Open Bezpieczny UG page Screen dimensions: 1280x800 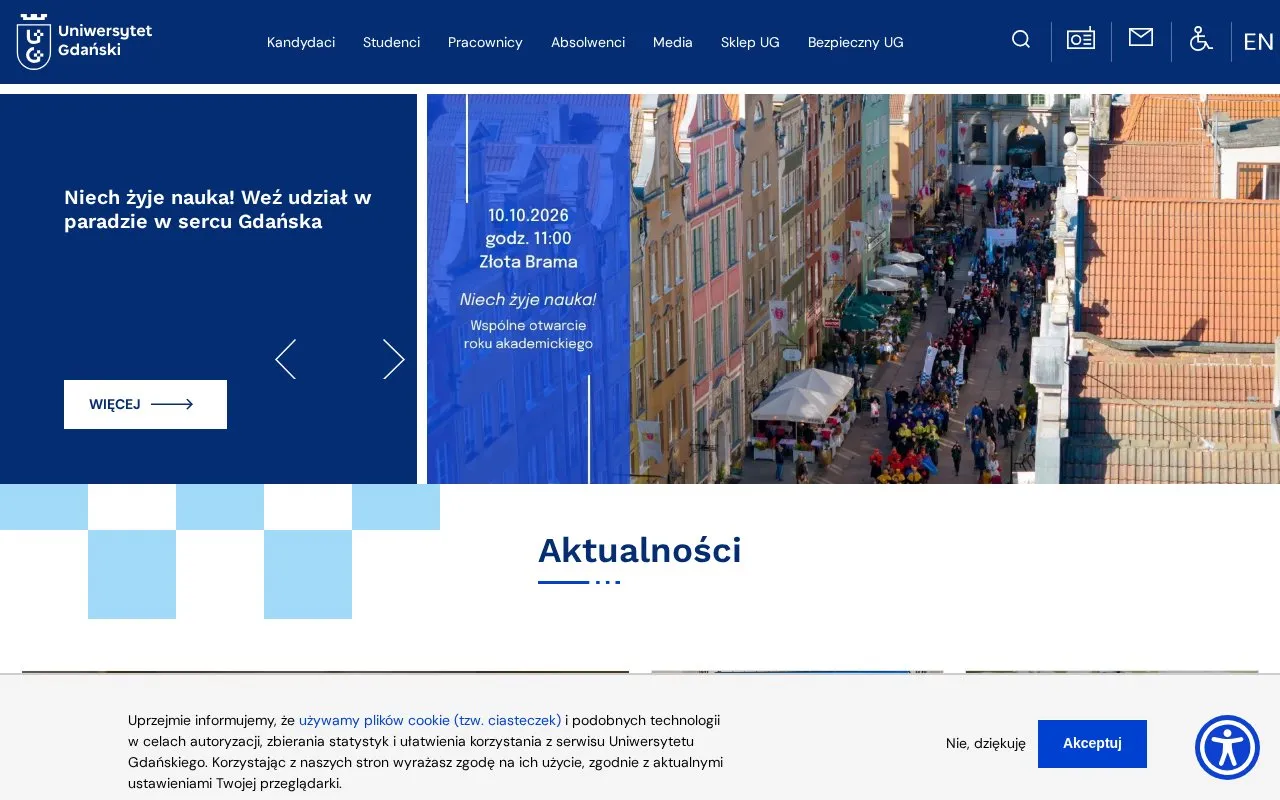856,42
